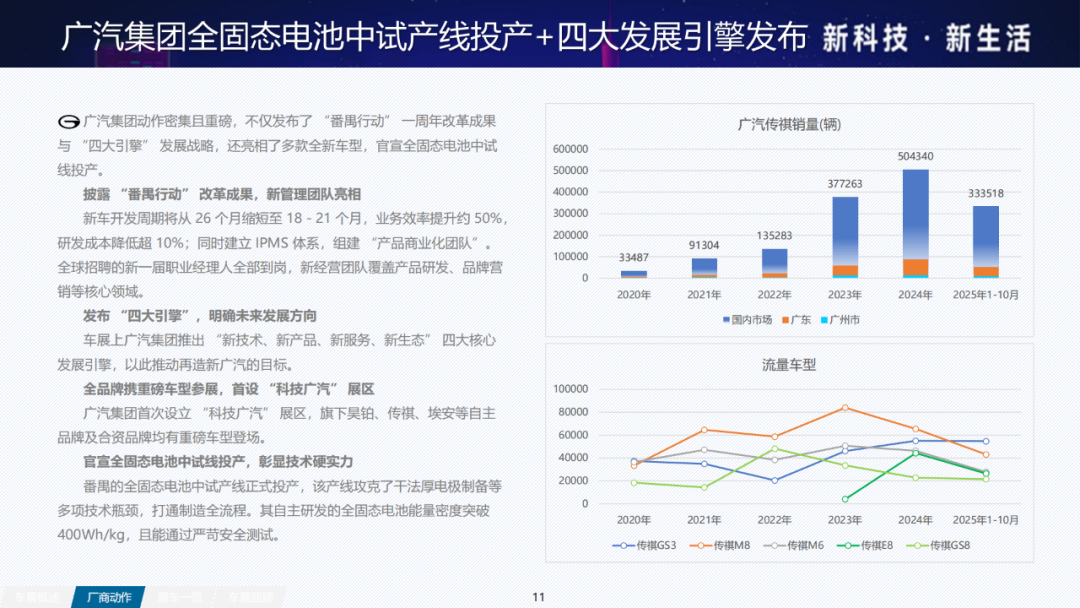1080x608 pixels.
Task: Click the 新科技 · 新生活 slogan
Action: tap(926, 37)
